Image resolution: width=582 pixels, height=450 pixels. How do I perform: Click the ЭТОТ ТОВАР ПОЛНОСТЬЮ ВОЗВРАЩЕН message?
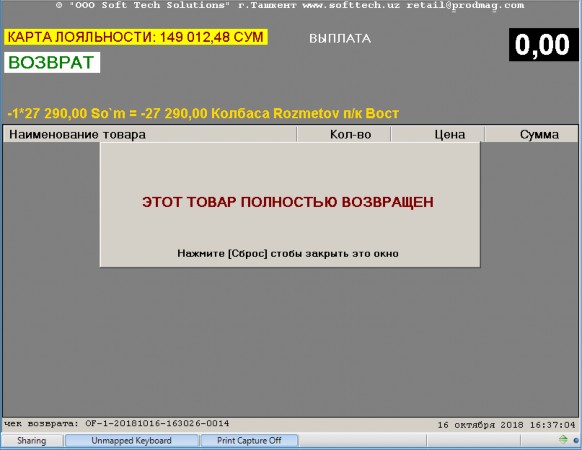tap(288, 202)
